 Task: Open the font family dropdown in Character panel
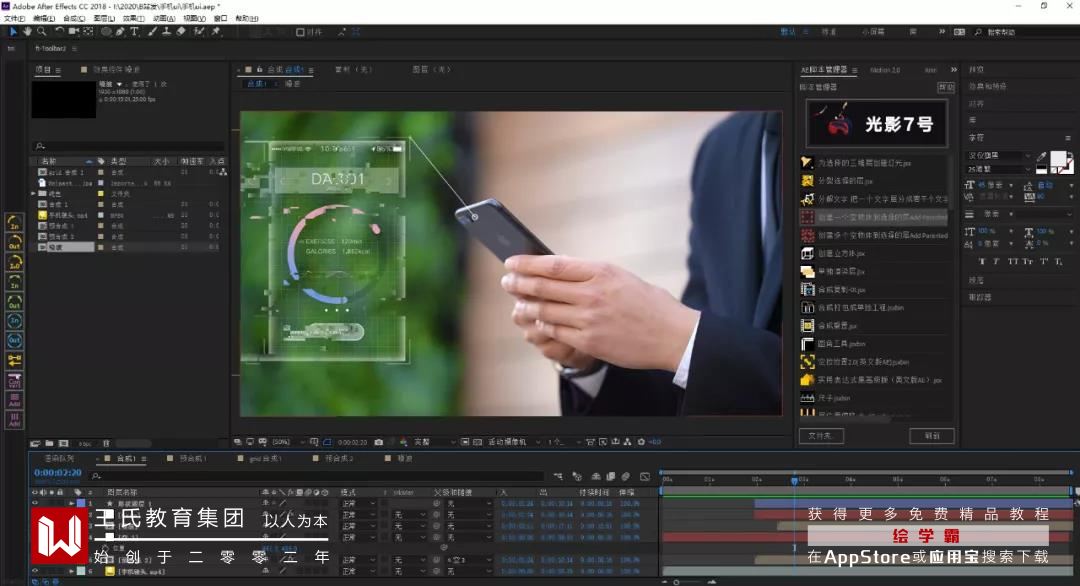tap(999, 156)
